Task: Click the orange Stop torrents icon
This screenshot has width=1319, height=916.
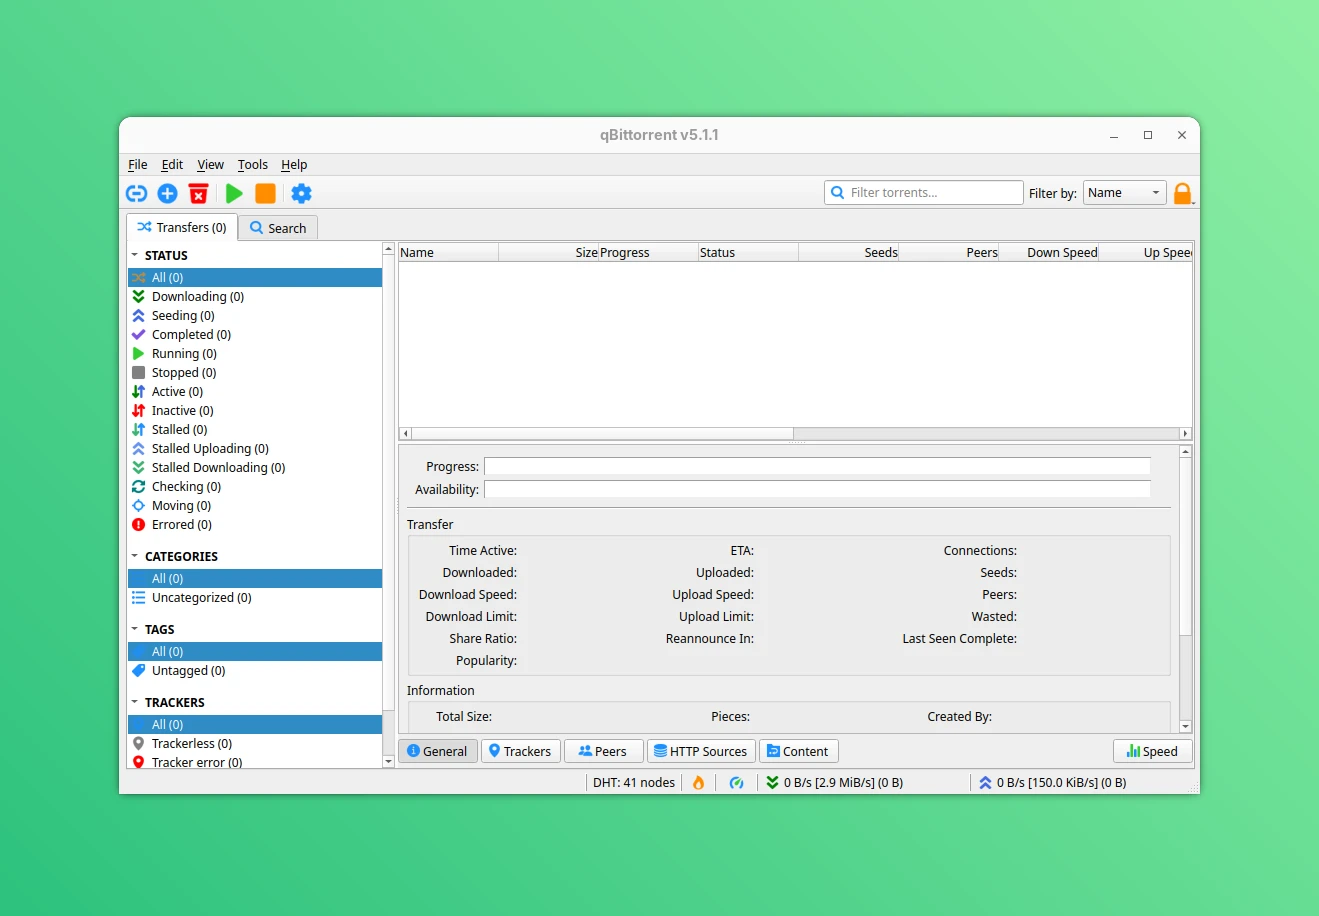Action: point(265,193)
